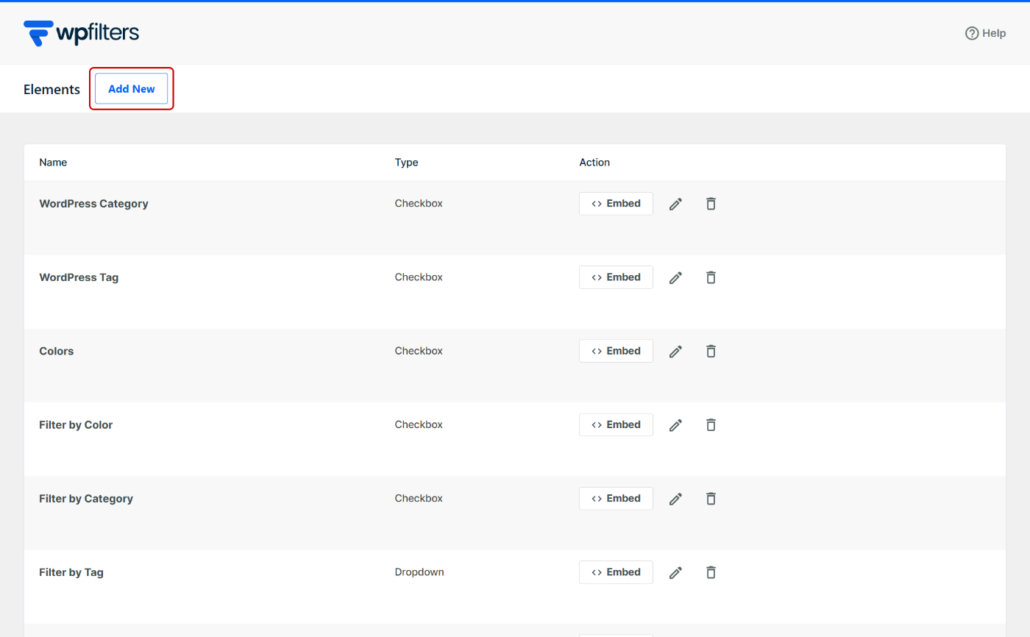Click the Dropdown type of Filter by Tag
Image resolution: width=1030 pixels, height=637 pixels.
(419, 572)
